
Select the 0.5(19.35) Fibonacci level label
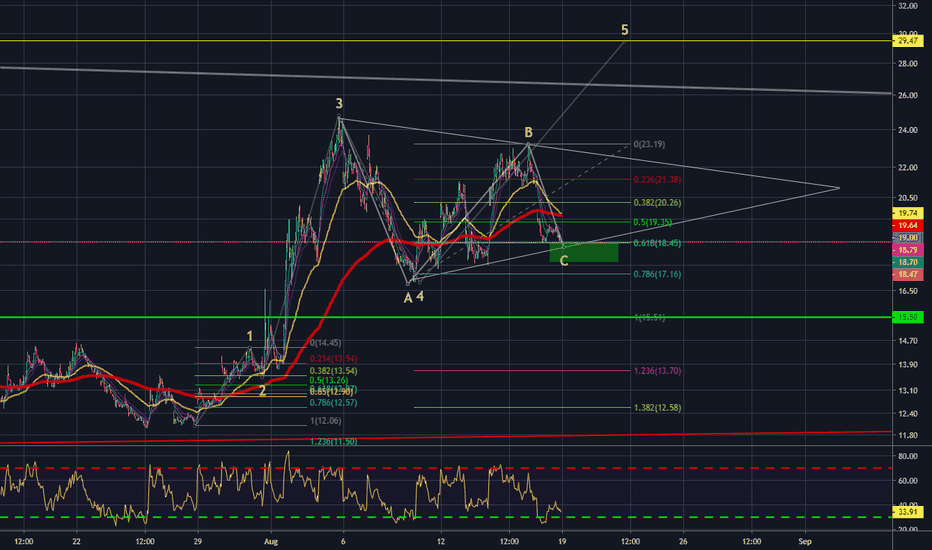coord(653,222)
